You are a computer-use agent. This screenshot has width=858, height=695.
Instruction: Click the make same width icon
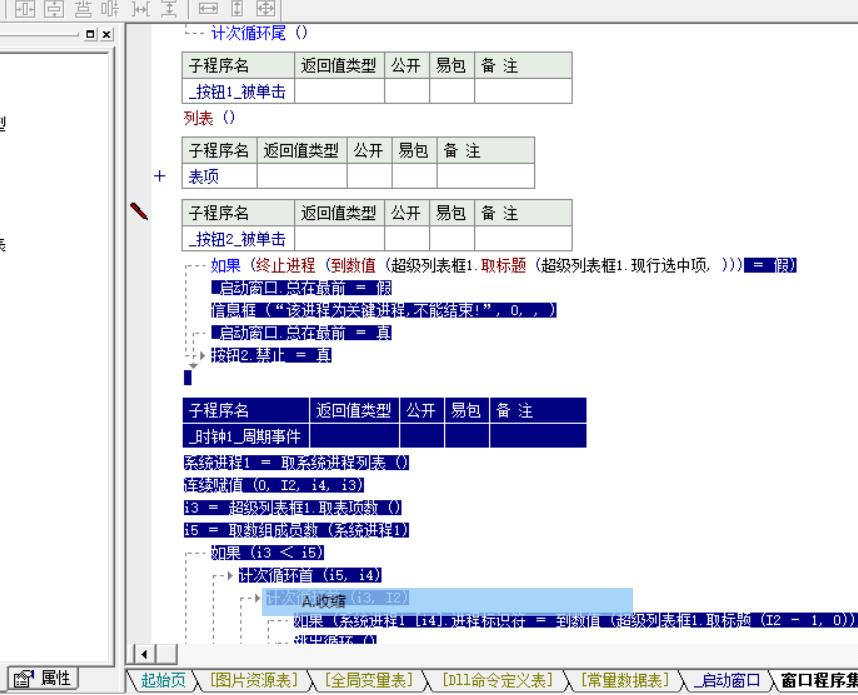coord(208,8)
